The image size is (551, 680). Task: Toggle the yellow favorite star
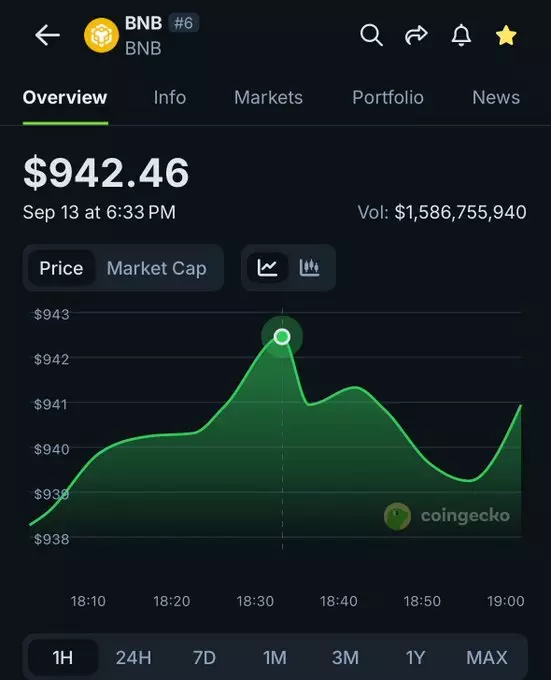click(506, 35)
